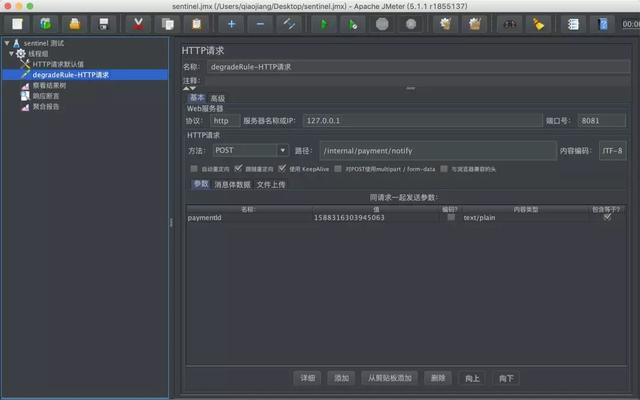
Task: Click the Stop test icon
Action: (x=382, y=24)
